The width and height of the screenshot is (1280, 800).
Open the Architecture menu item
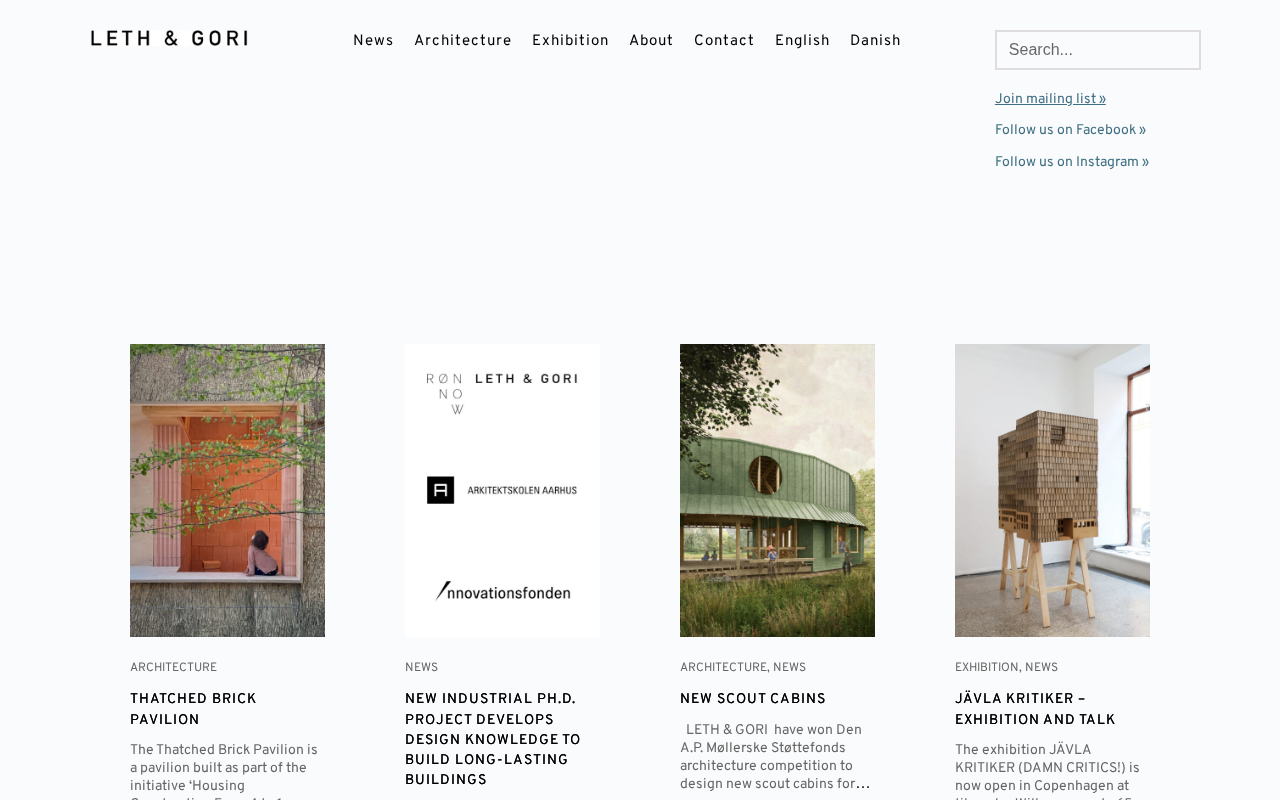[463, 41]
